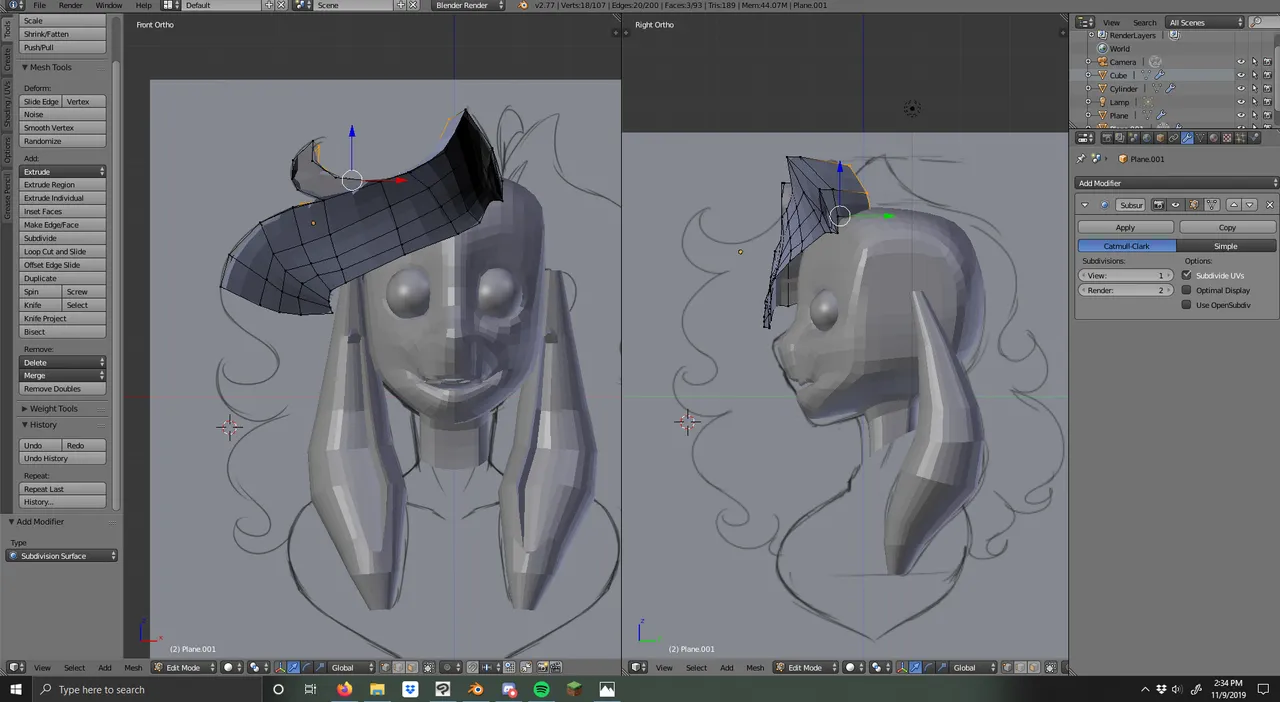Open Firefox from the taskbar
1280x702 pixels.
pos(345,689)
